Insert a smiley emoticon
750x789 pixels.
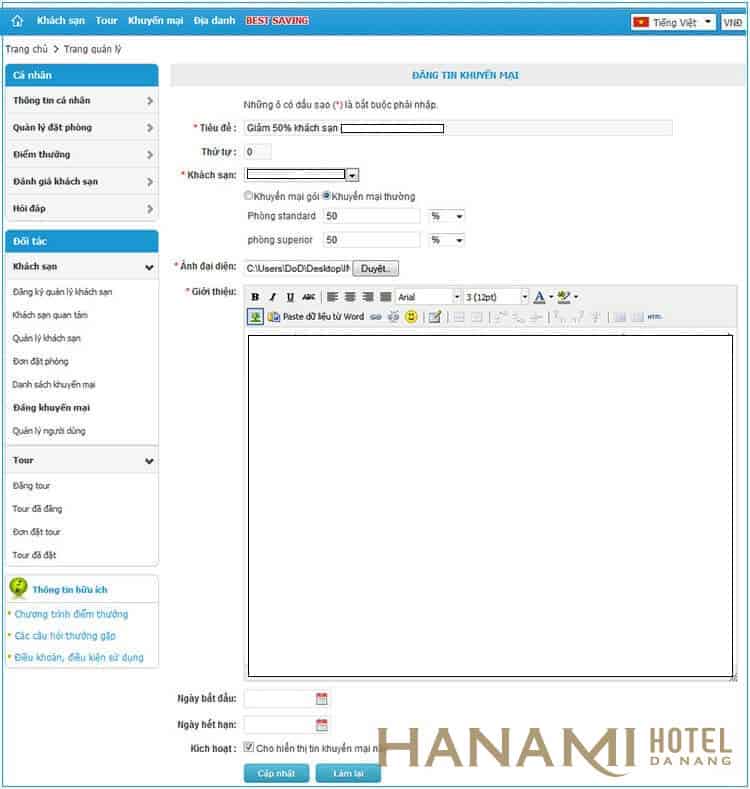click(x=411, y=317)
